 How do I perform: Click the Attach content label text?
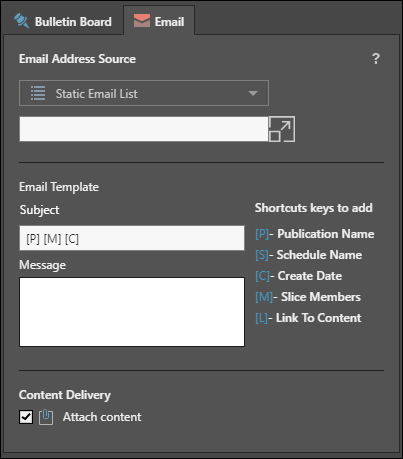click(x=102, y=417)
